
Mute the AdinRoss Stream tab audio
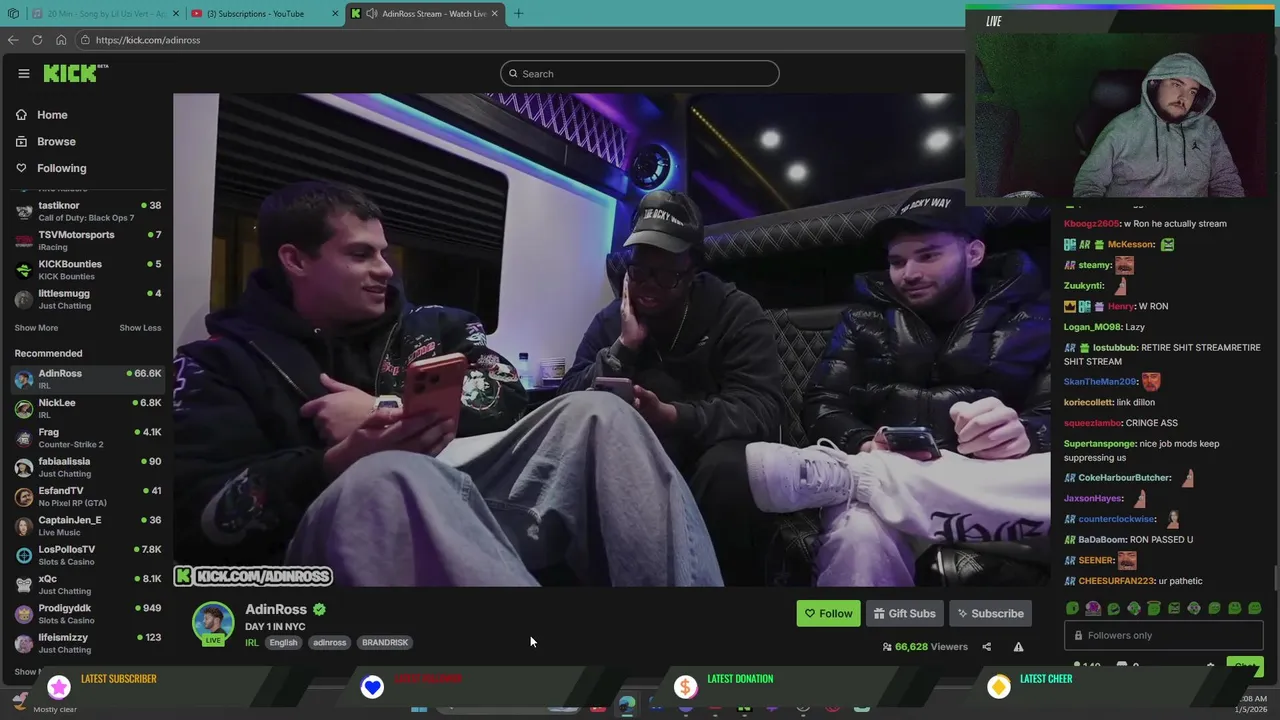pos(372,14)
